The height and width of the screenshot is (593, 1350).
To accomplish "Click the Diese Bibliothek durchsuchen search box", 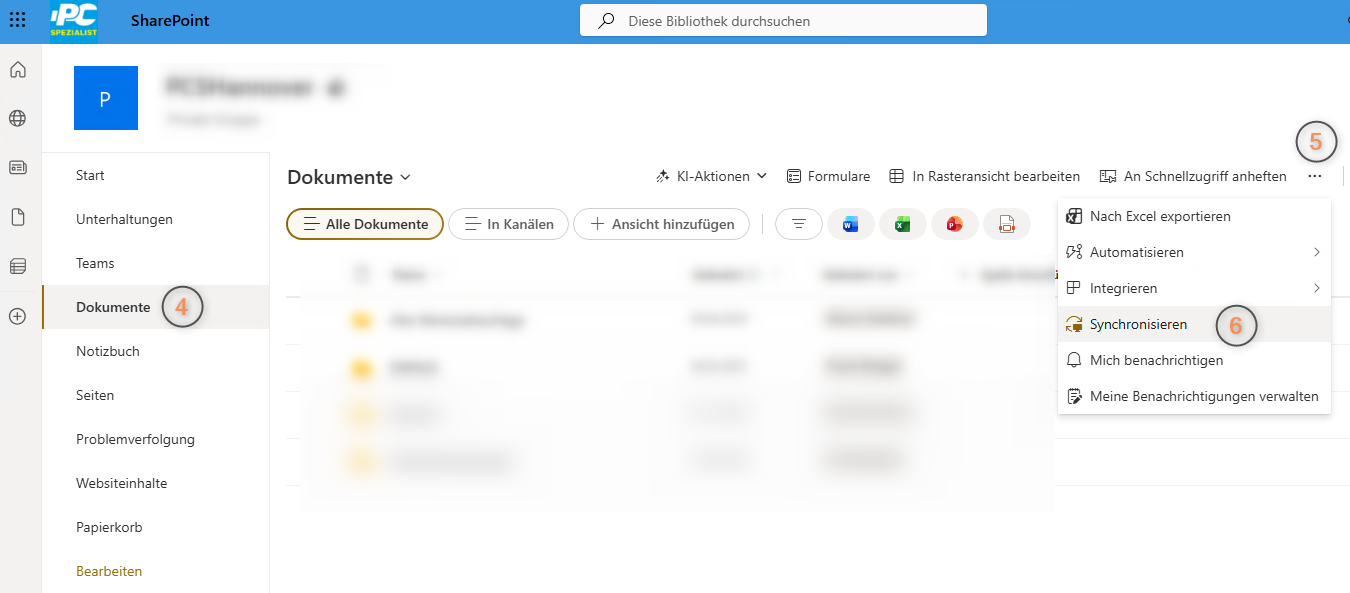I will point(783,21).
